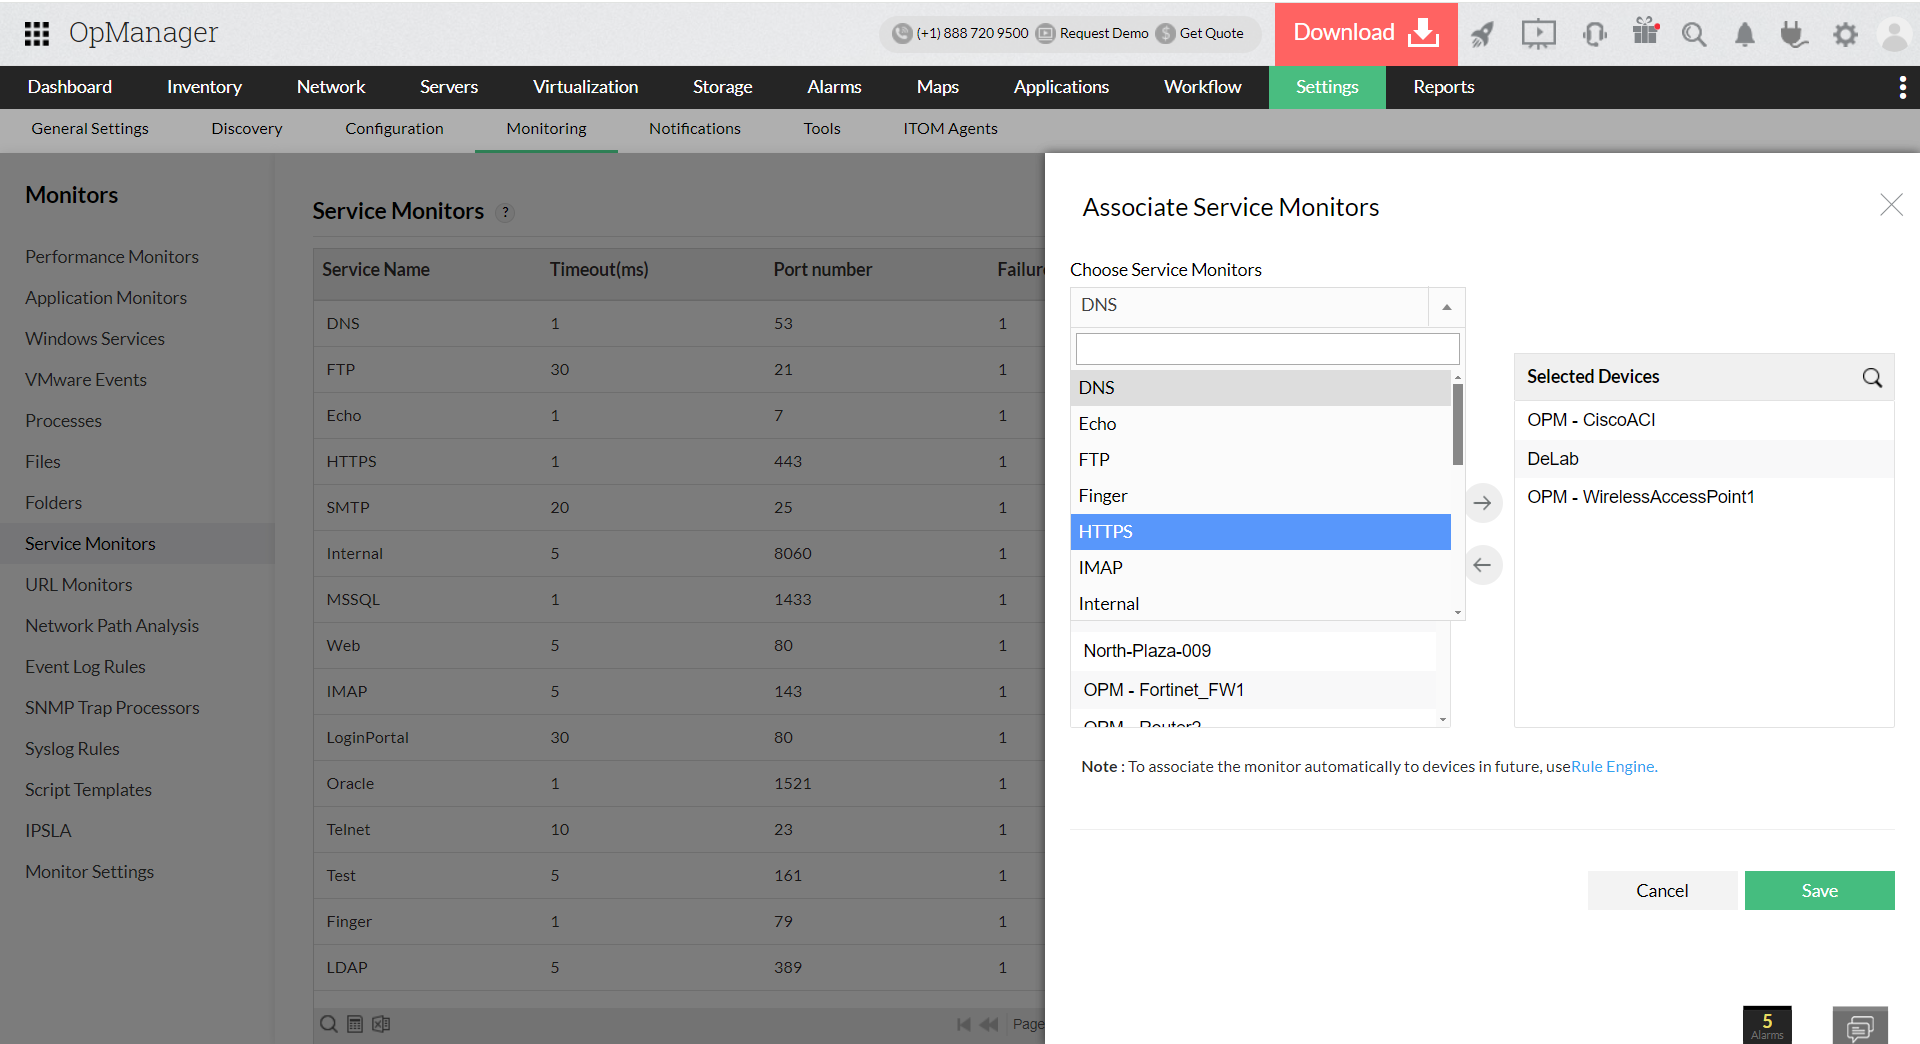The height and width of the screenshot is (1044, 1920).
Task: Launch getting started via the rocket icon
Action: [1483, 34]
